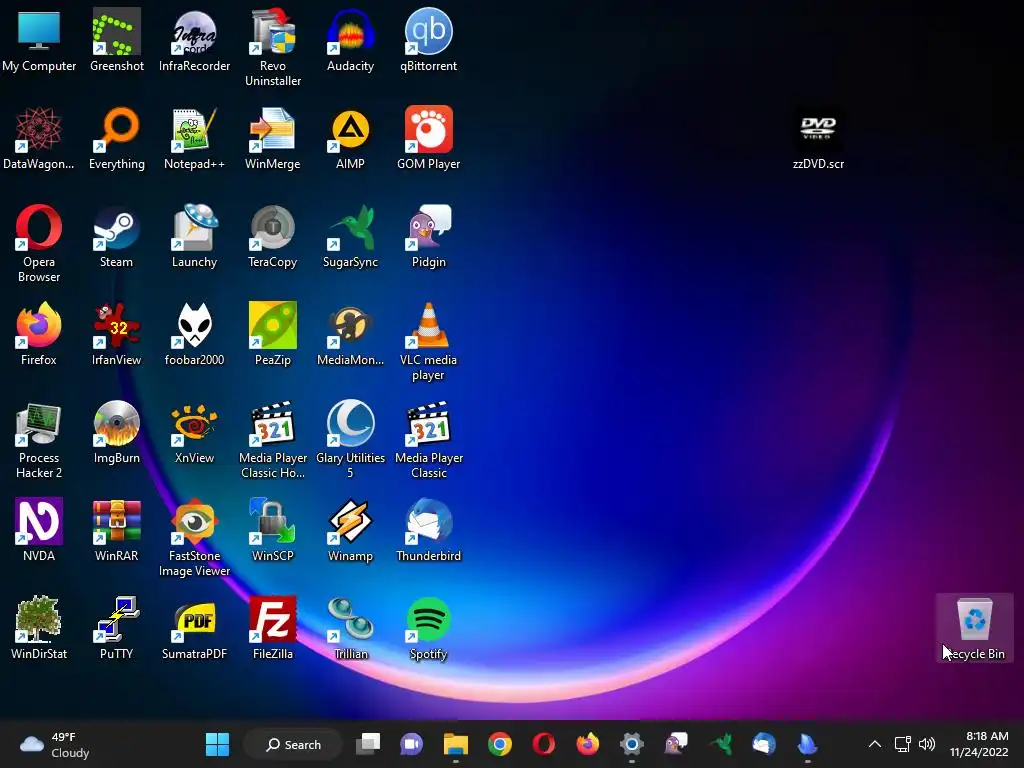Viewport: 1024px width, 768px height.
Task: Select the Recycle Bin
Action: click(974, 627)
